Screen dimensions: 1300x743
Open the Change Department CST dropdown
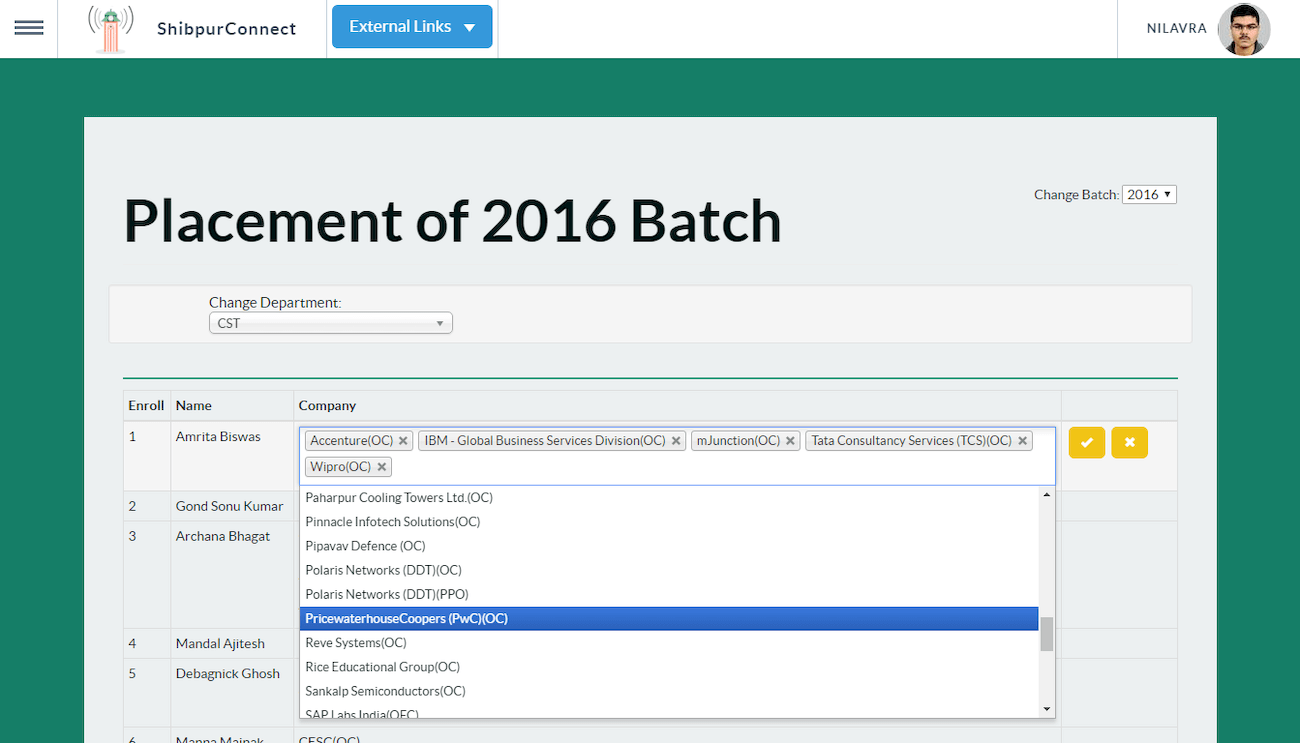(x=330, y=323)
